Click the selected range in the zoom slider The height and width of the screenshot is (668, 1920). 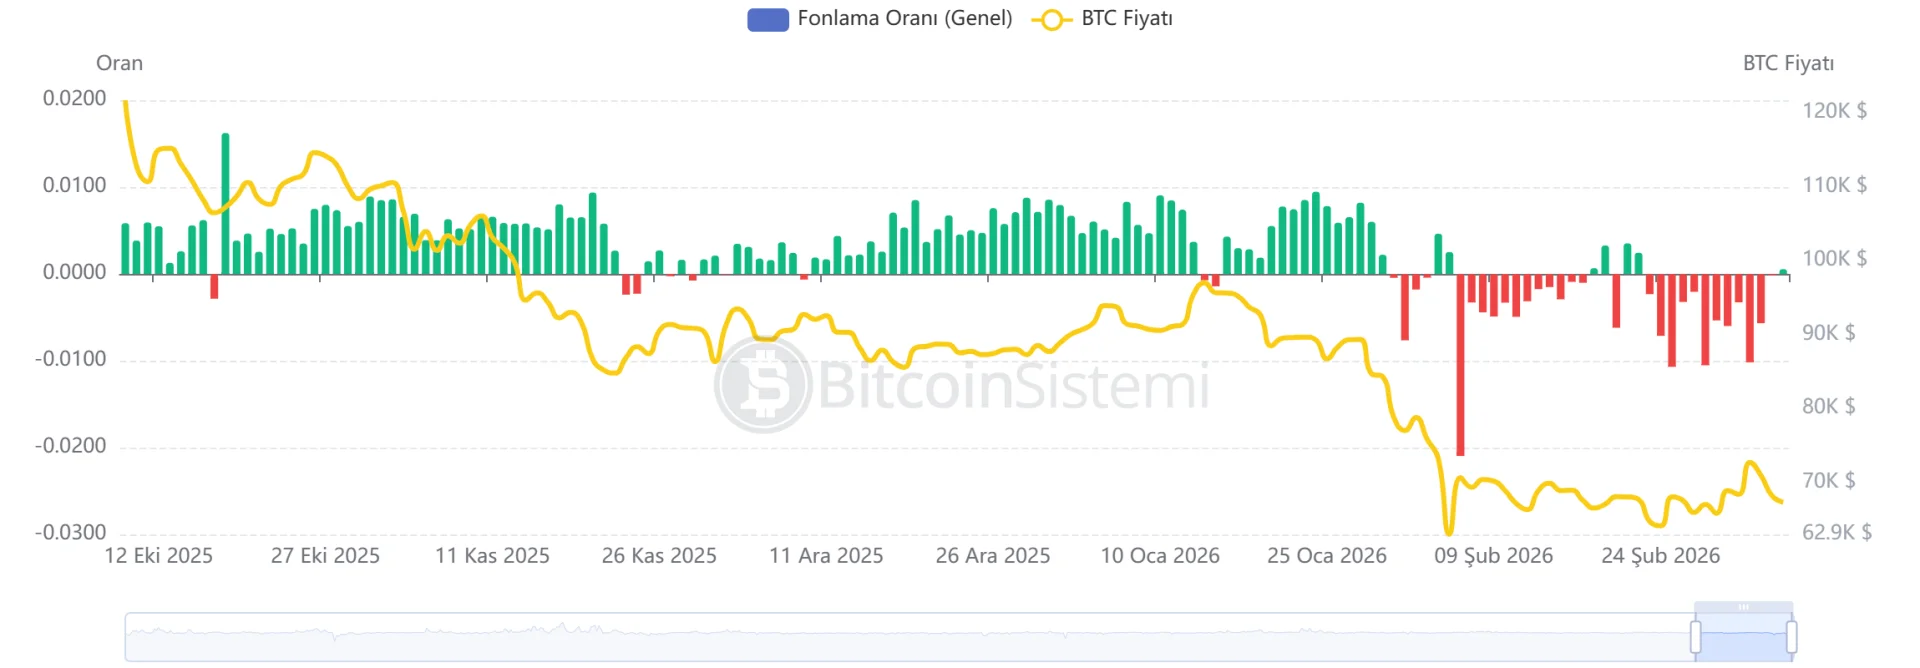point(1743,638)
